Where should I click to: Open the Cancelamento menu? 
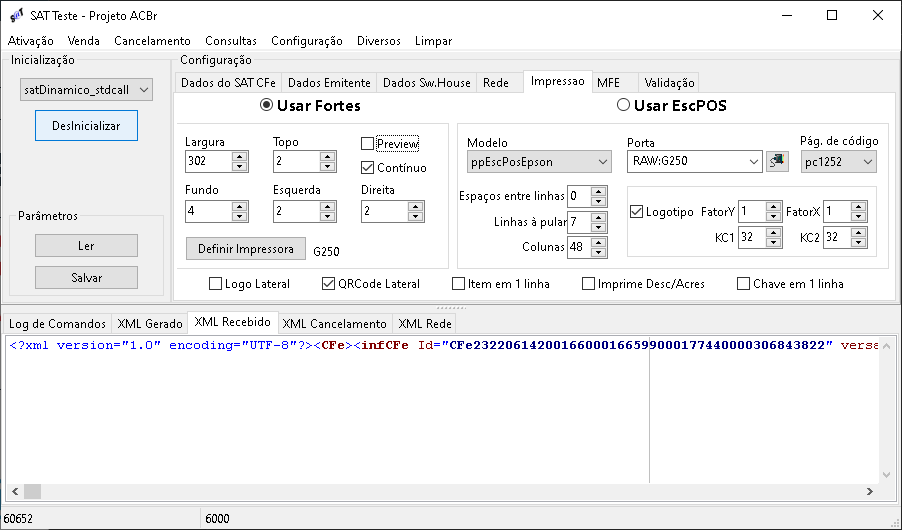click(152, 41)
